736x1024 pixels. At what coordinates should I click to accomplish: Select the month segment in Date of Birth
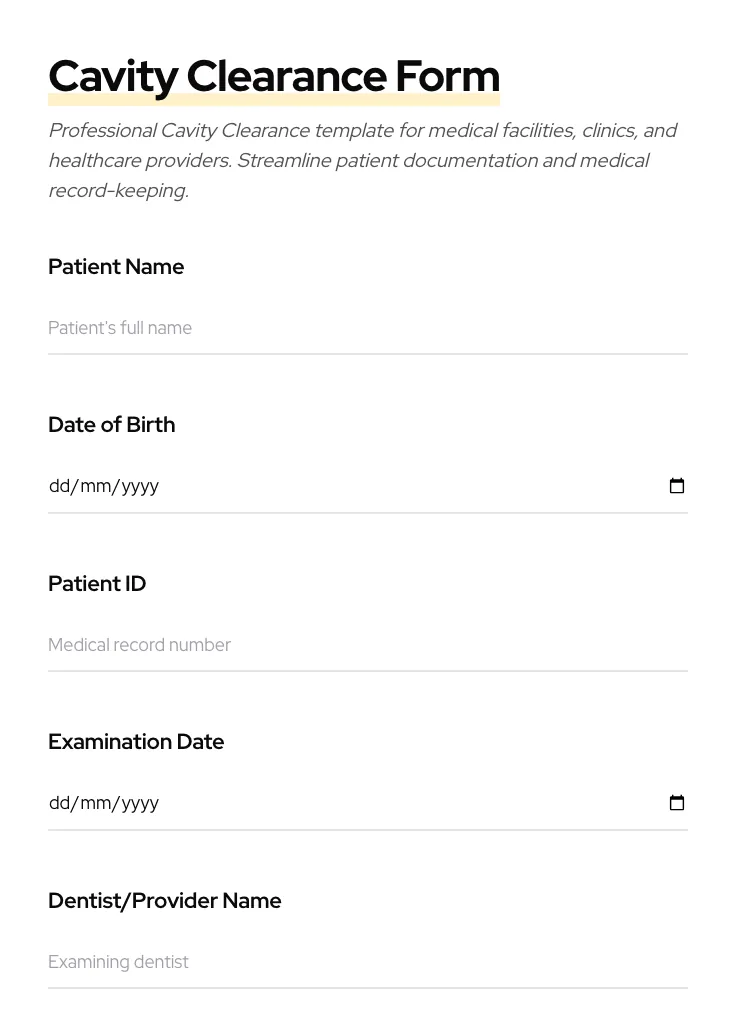(96, 486)
